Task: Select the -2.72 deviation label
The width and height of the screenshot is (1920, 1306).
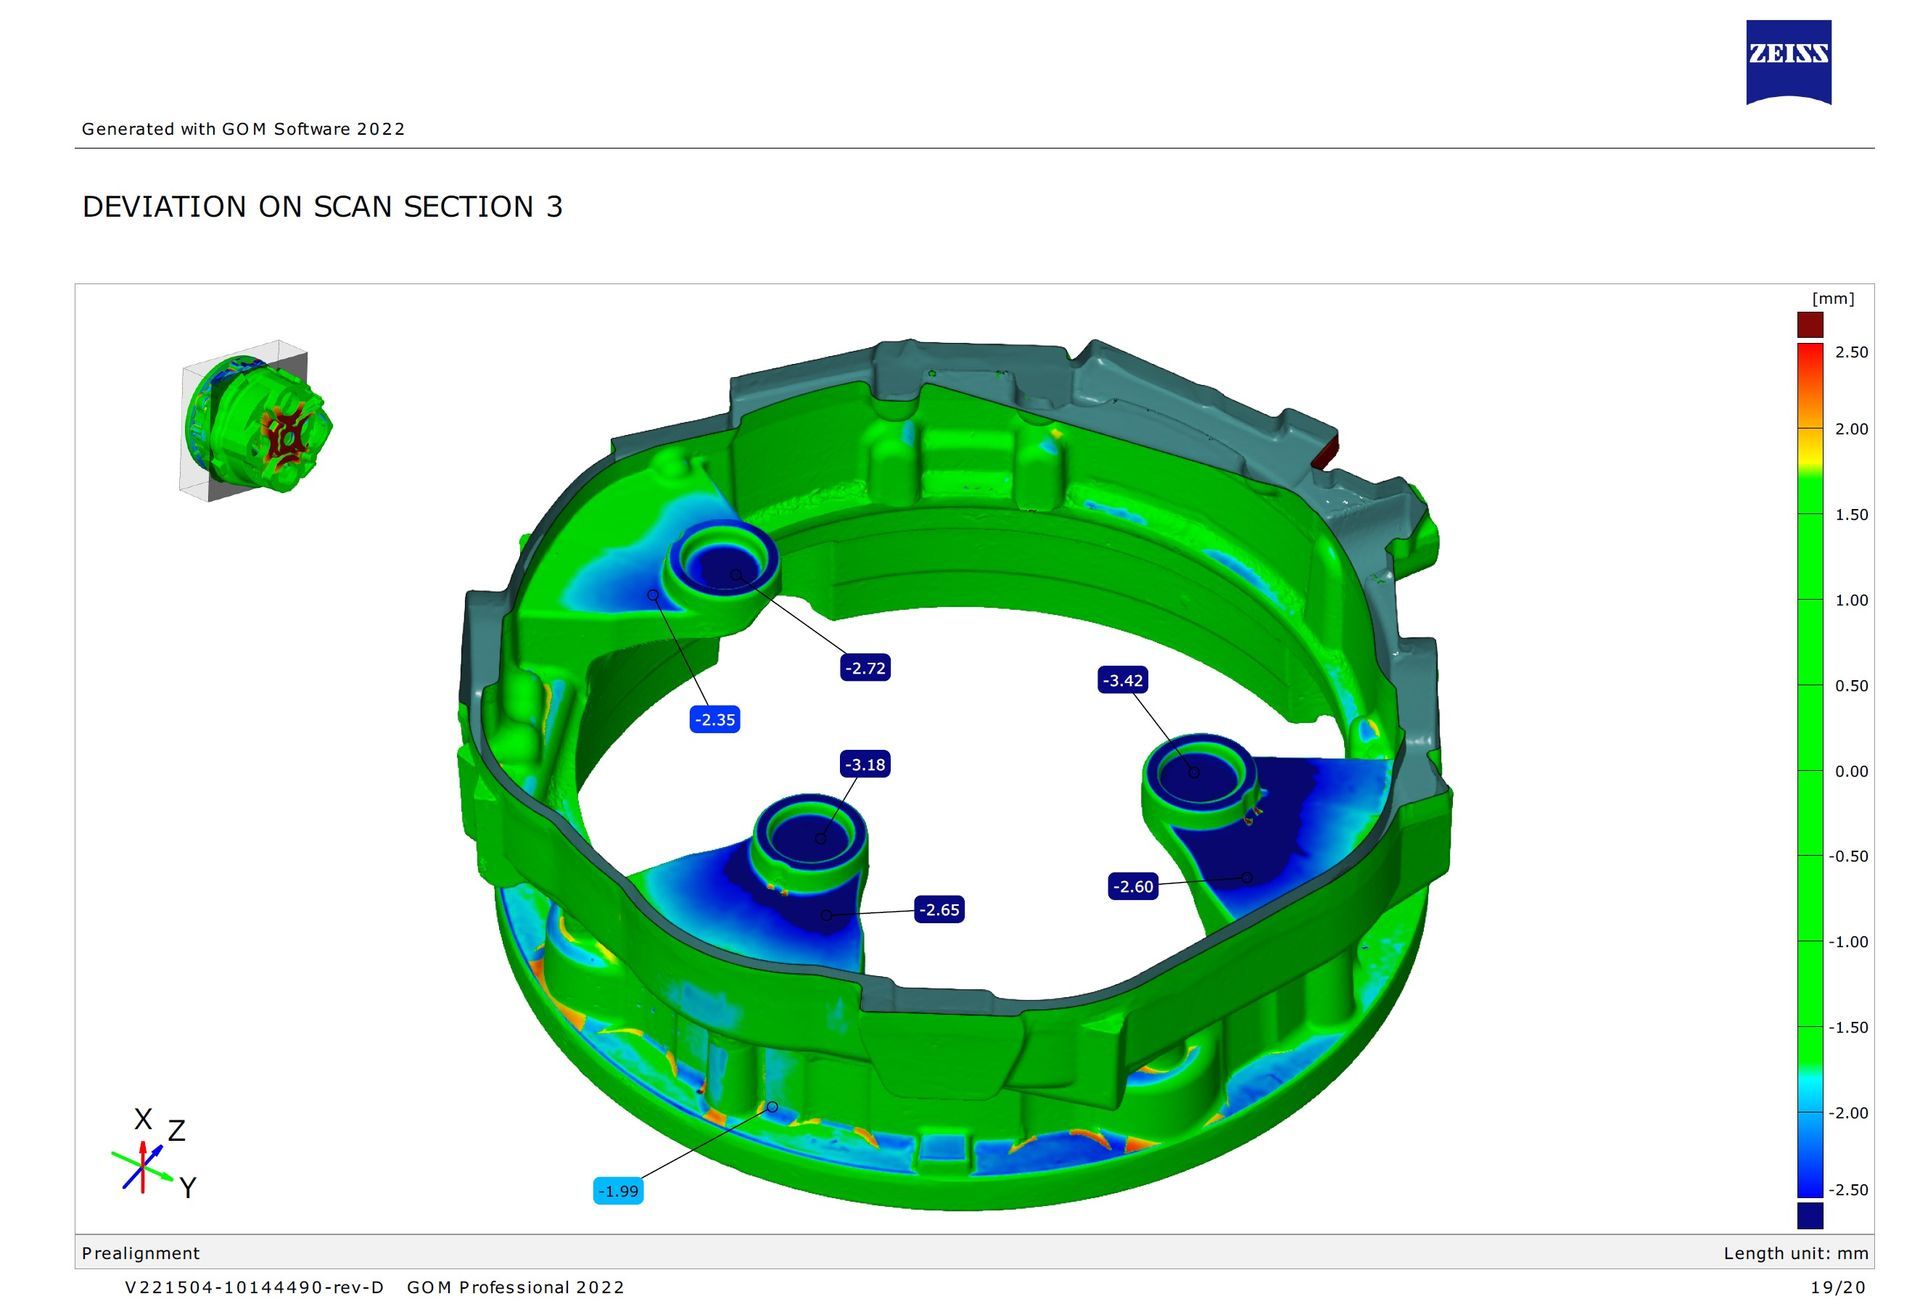Action: click(865, 668)
